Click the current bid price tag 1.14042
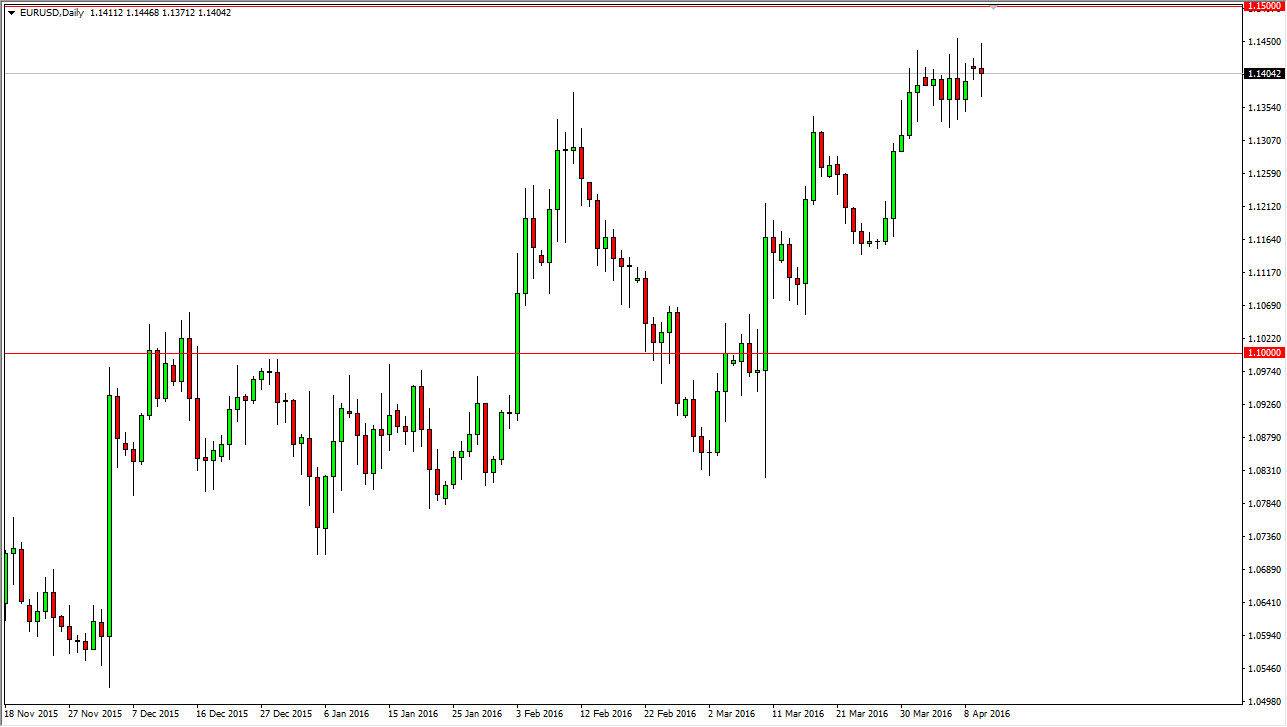The image size is (1287, 727). 1262,72
